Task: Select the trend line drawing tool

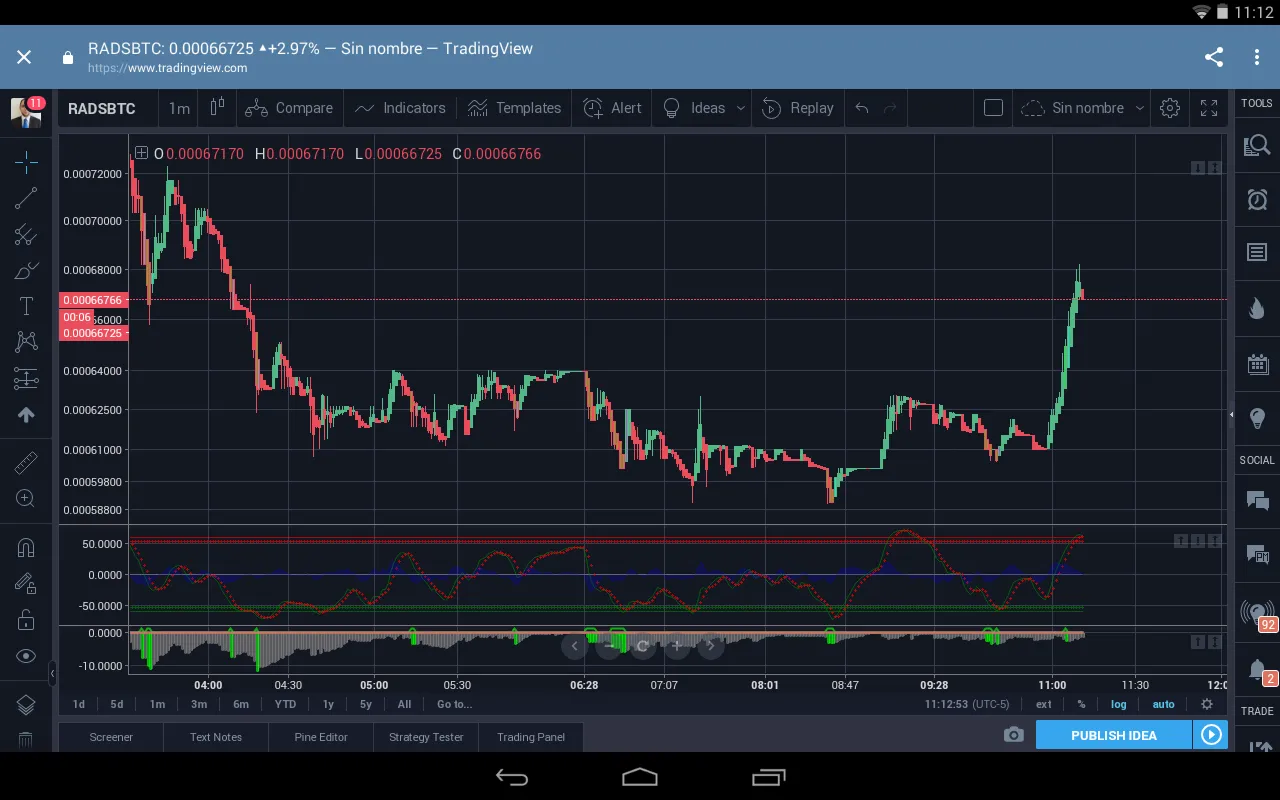Action: [26, 198]
